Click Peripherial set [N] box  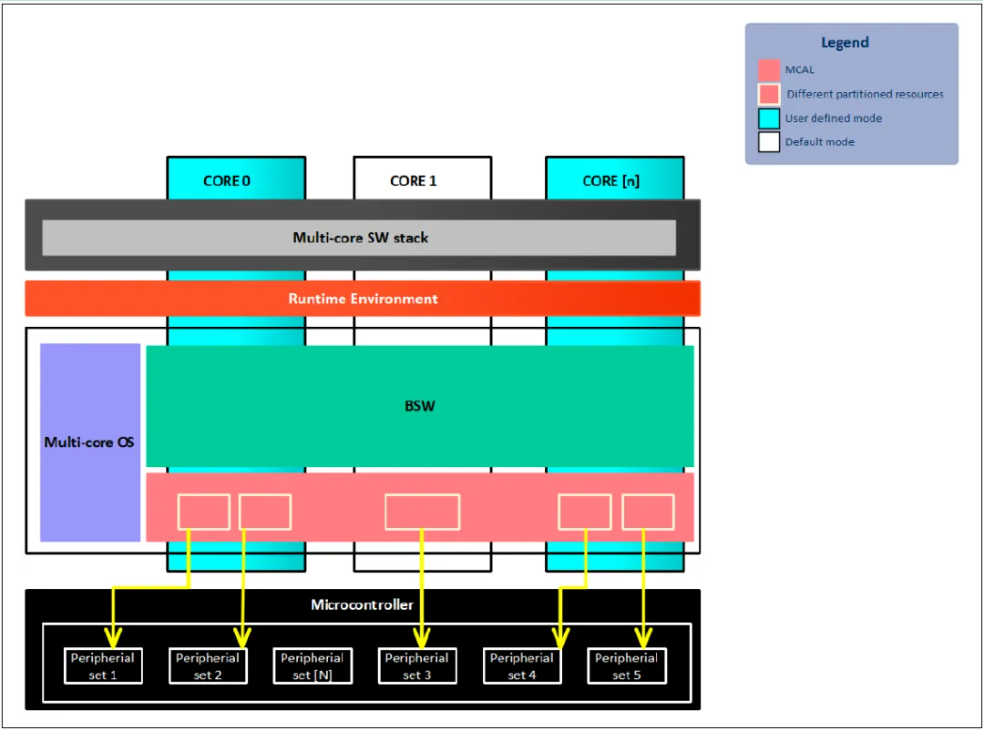click(313, 666)
